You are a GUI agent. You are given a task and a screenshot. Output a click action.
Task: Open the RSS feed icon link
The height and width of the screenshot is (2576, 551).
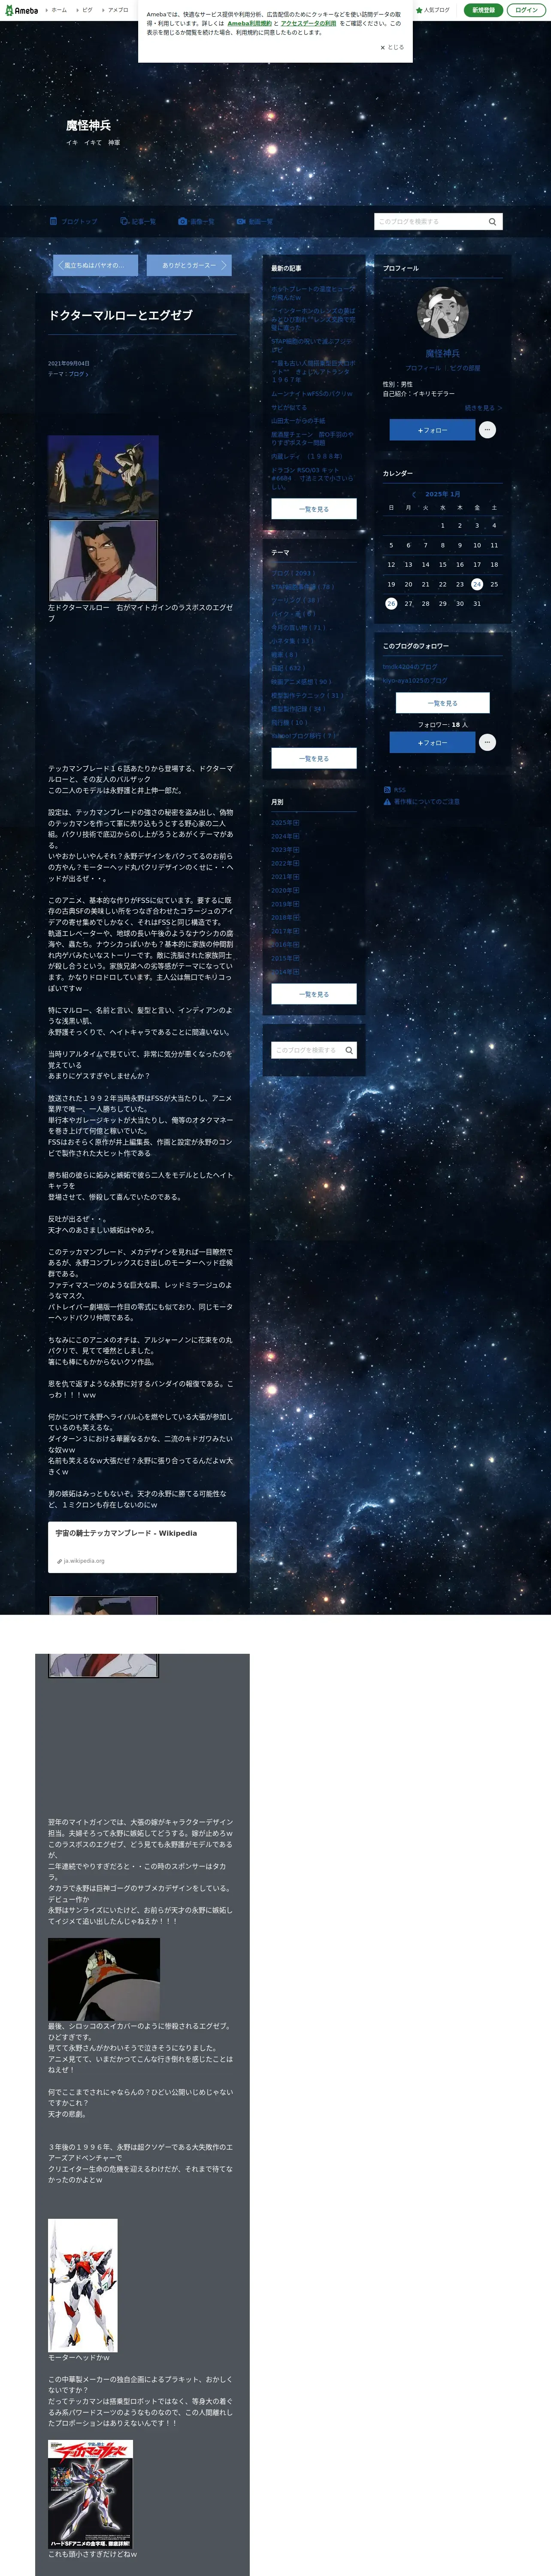[395, 790]
